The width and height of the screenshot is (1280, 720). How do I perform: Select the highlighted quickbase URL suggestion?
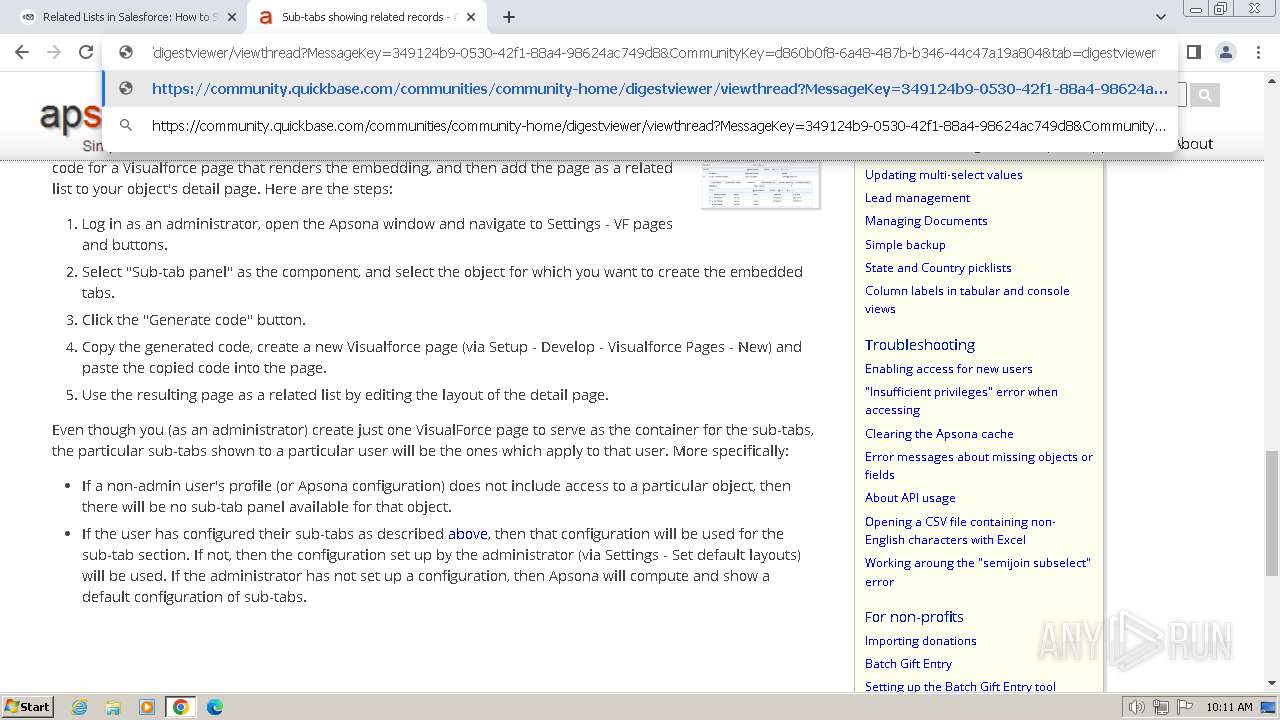coord(640,89)
